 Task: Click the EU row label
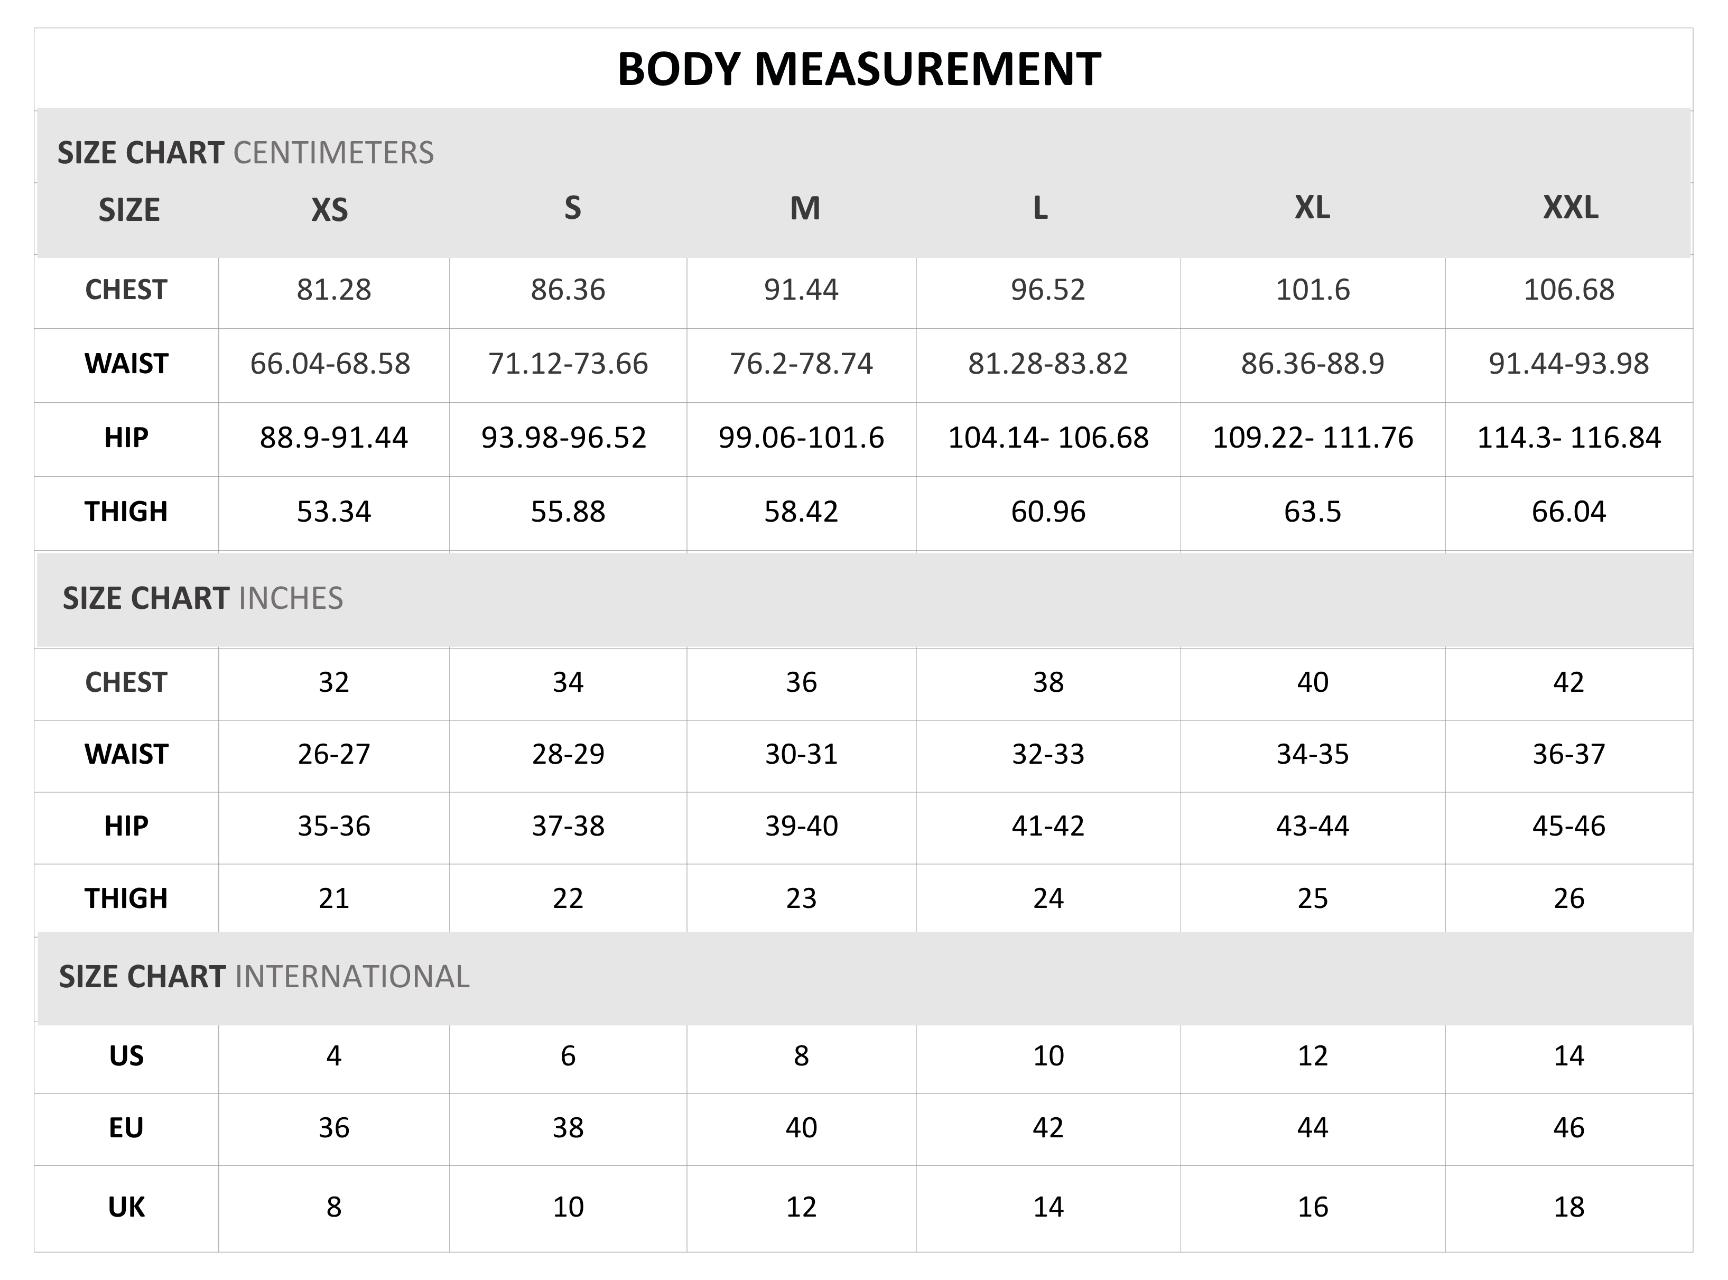coord(126,1128)
